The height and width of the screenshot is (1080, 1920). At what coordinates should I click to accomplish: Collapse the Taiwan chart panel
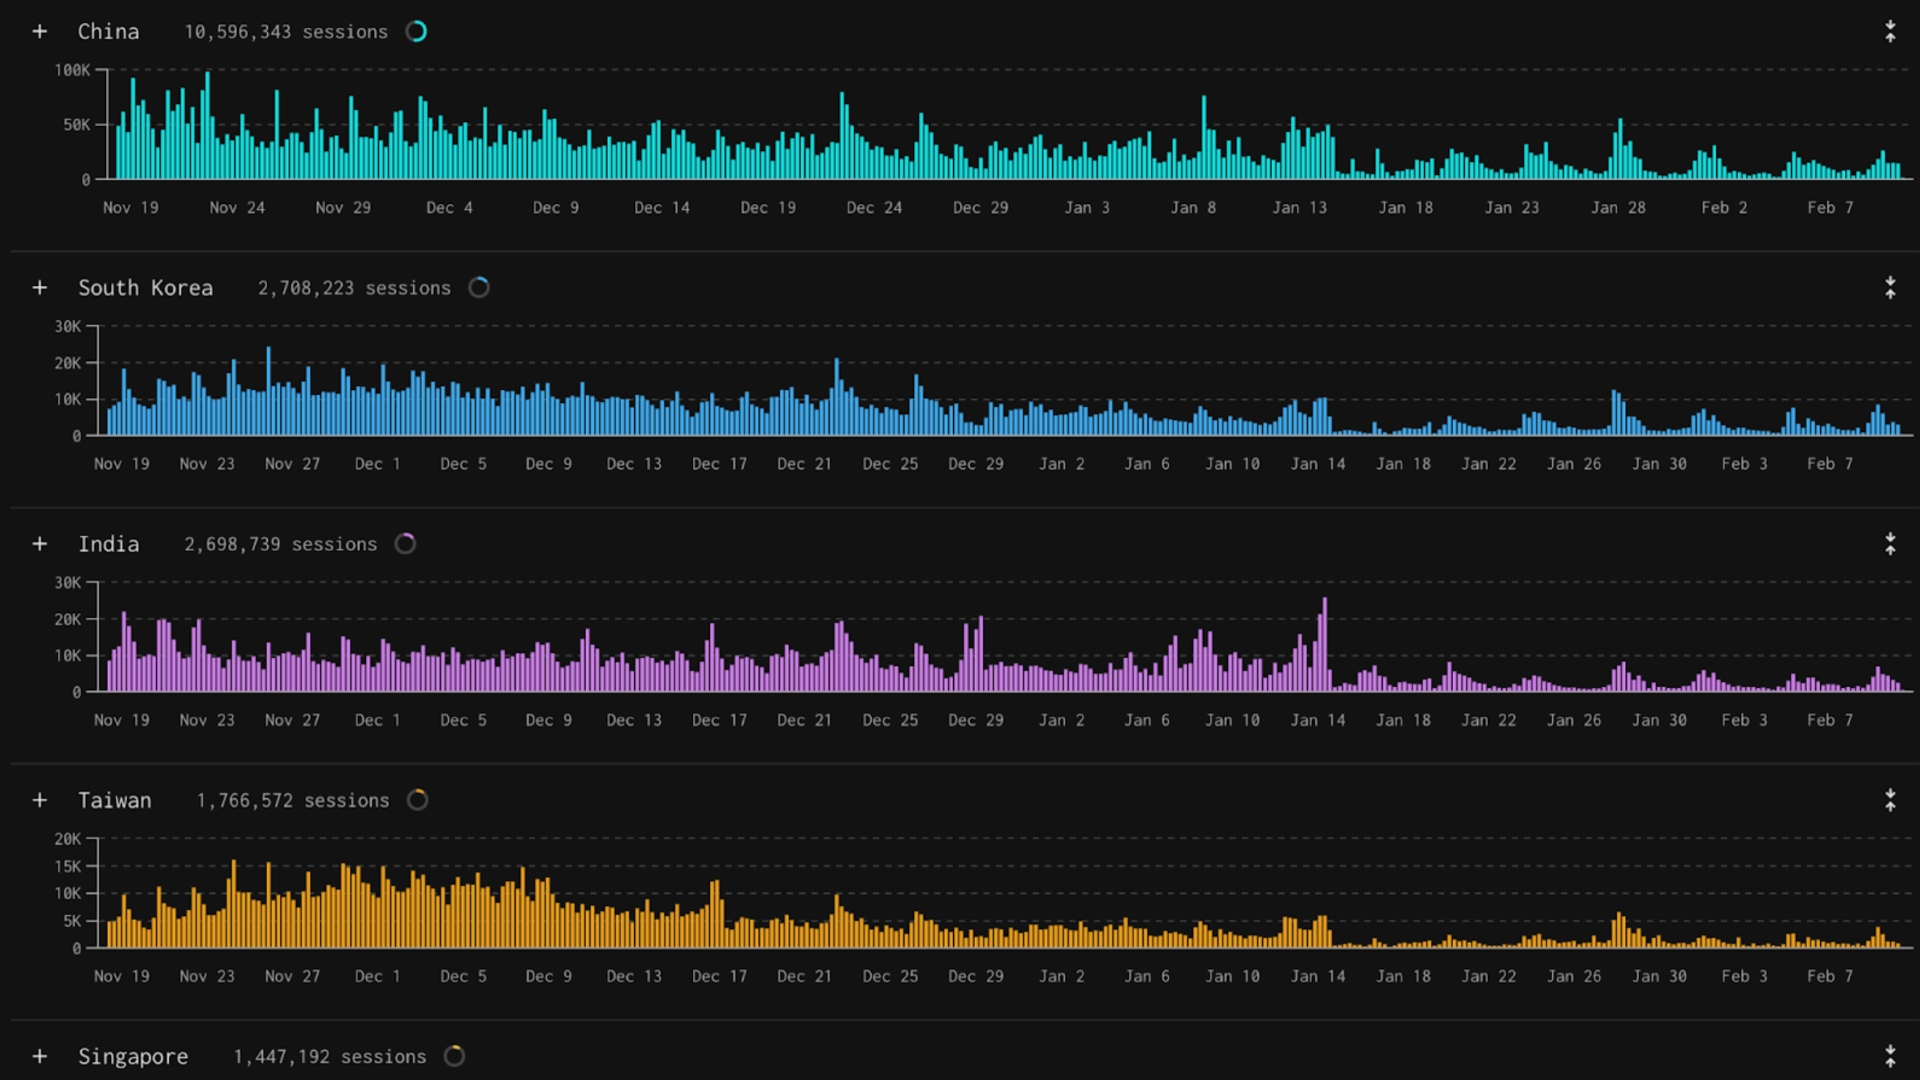1890,800
